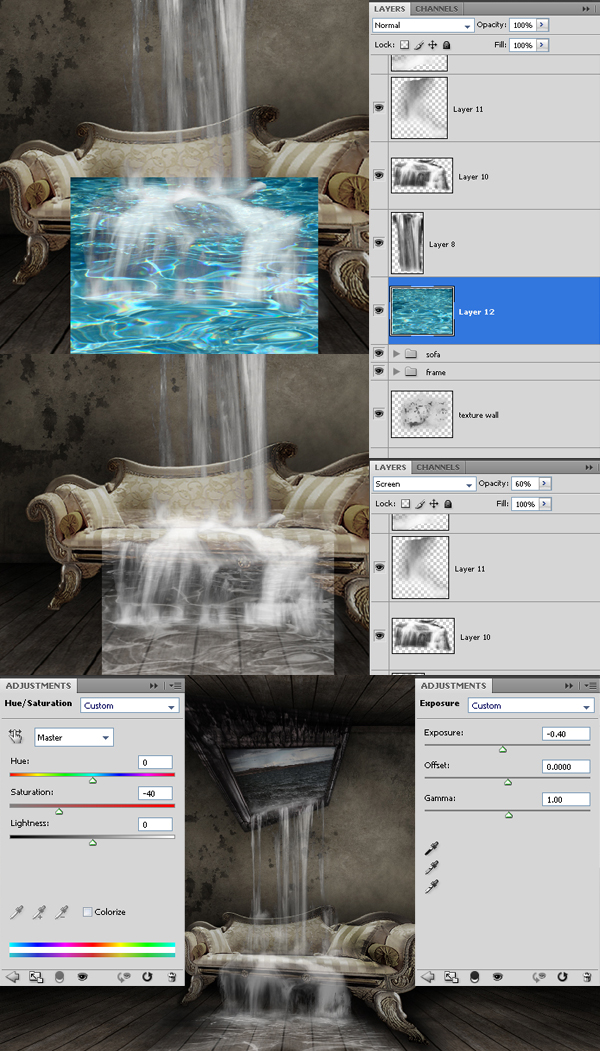Screen dimensions: 600x1051
Task: Click the add-to-sample eyedropper in Hue/Saturation
Action: (39, 912)
